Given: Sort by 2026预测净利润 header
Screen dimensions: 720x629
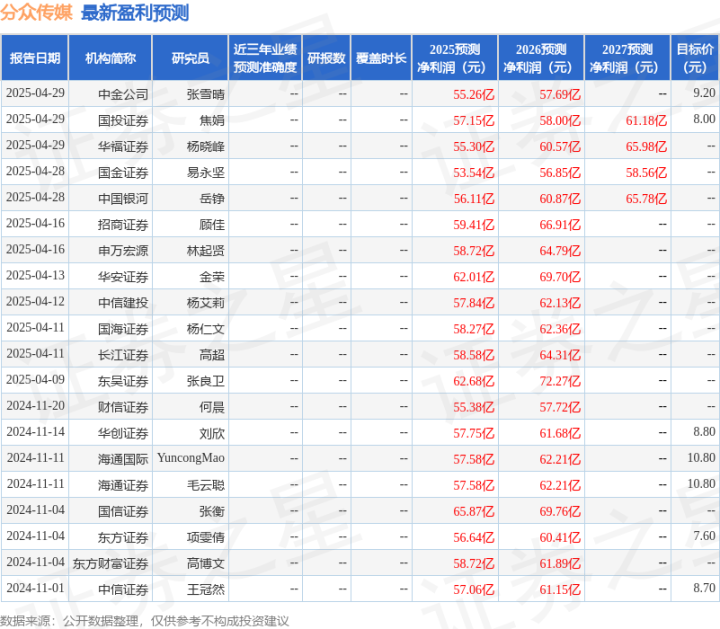Looking at the screenshot, I should click(541, 58).
